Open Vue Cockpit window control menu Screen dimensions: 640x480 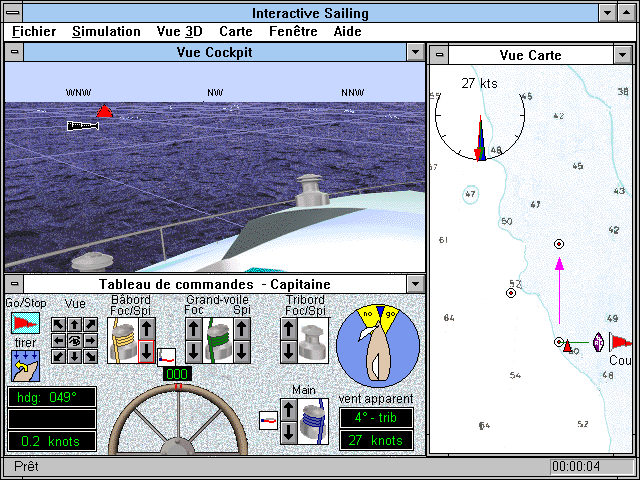pos(14,52)
